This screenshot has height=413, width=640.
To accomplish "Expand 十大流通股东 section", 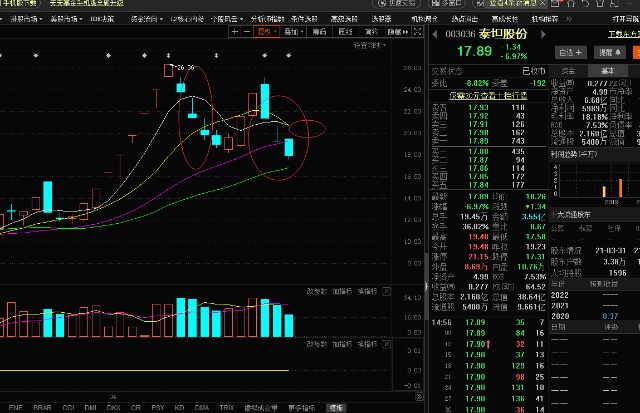I will point(571,215).
